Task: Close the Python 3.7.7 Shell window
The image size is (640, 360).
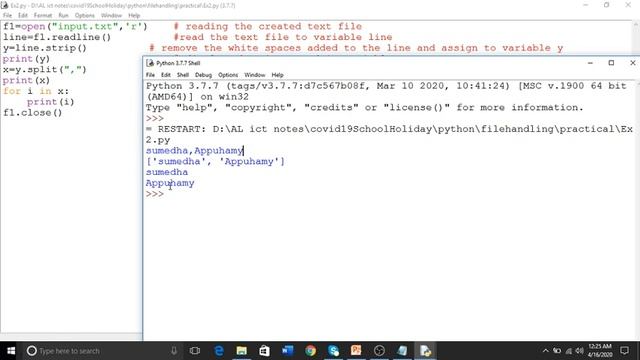Action: point(632,63)
